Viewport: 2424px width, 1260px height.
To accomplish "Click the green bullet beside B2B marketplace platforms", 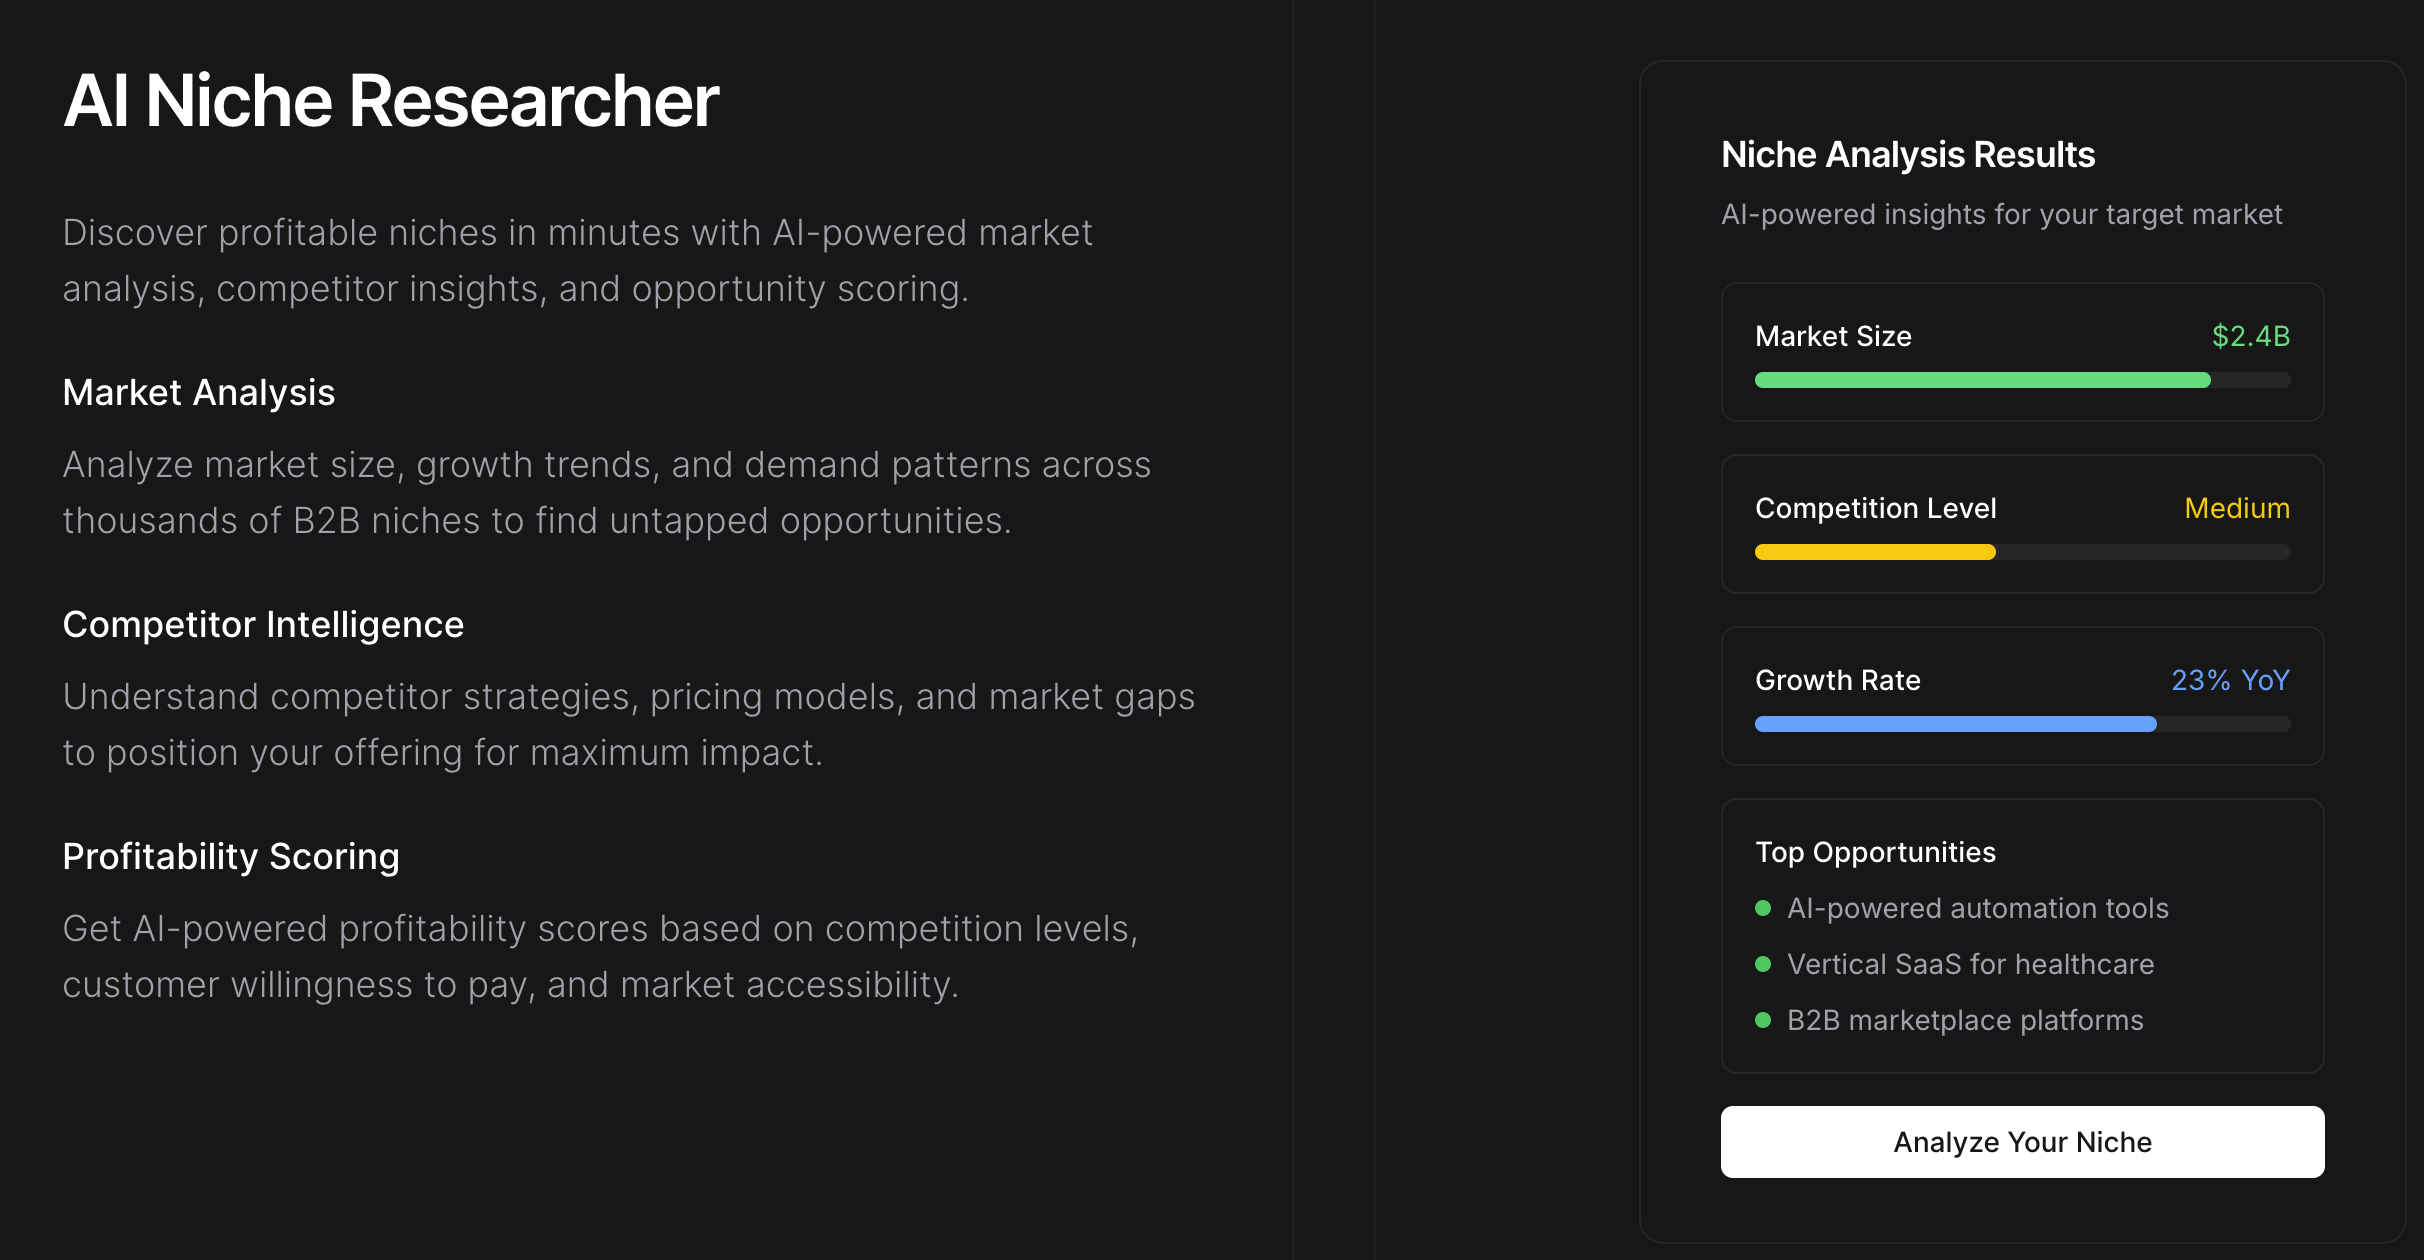I will 1763,1020.
